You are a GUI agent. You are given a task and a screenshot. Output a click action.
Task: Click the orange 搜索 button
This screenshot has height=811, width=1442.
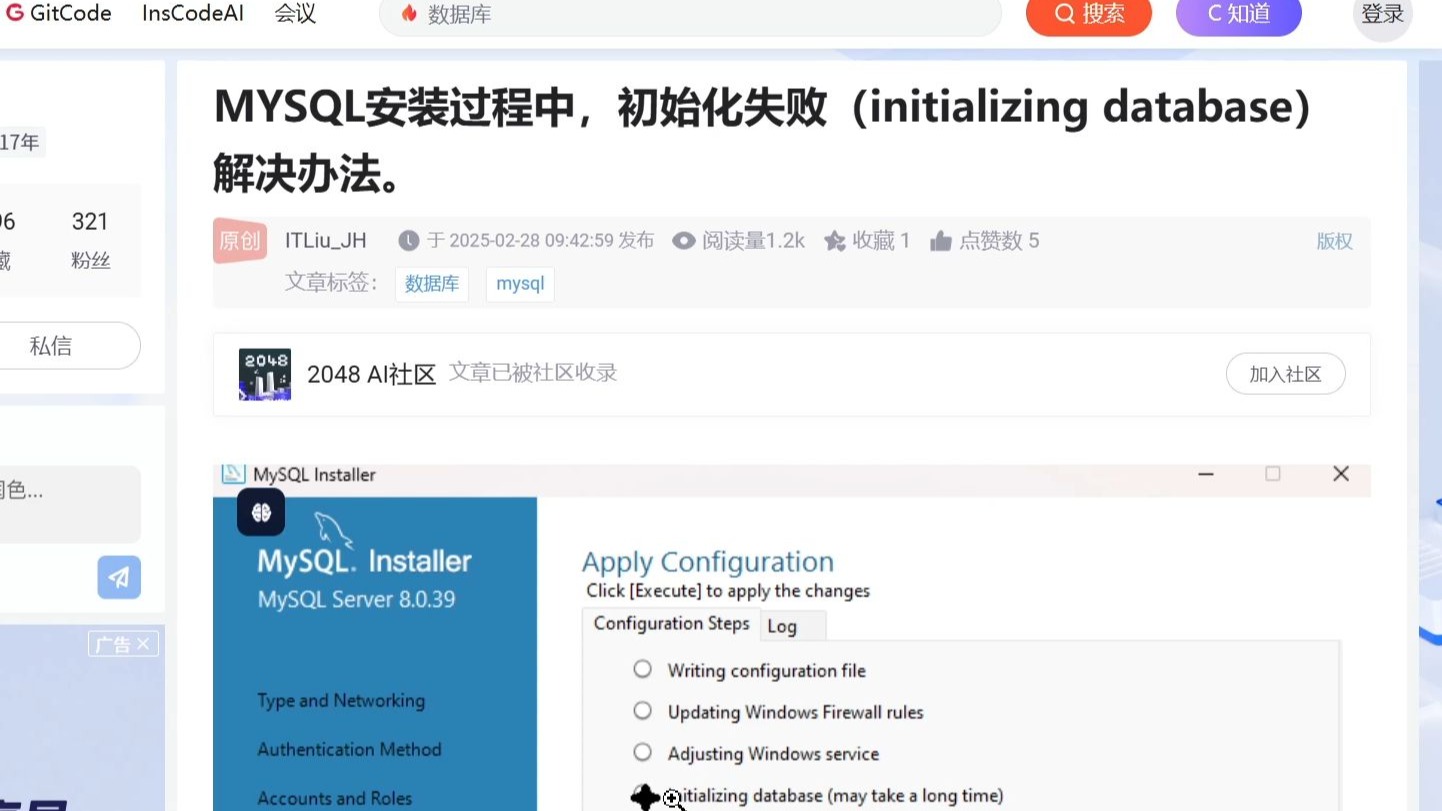click(1089, 14)
